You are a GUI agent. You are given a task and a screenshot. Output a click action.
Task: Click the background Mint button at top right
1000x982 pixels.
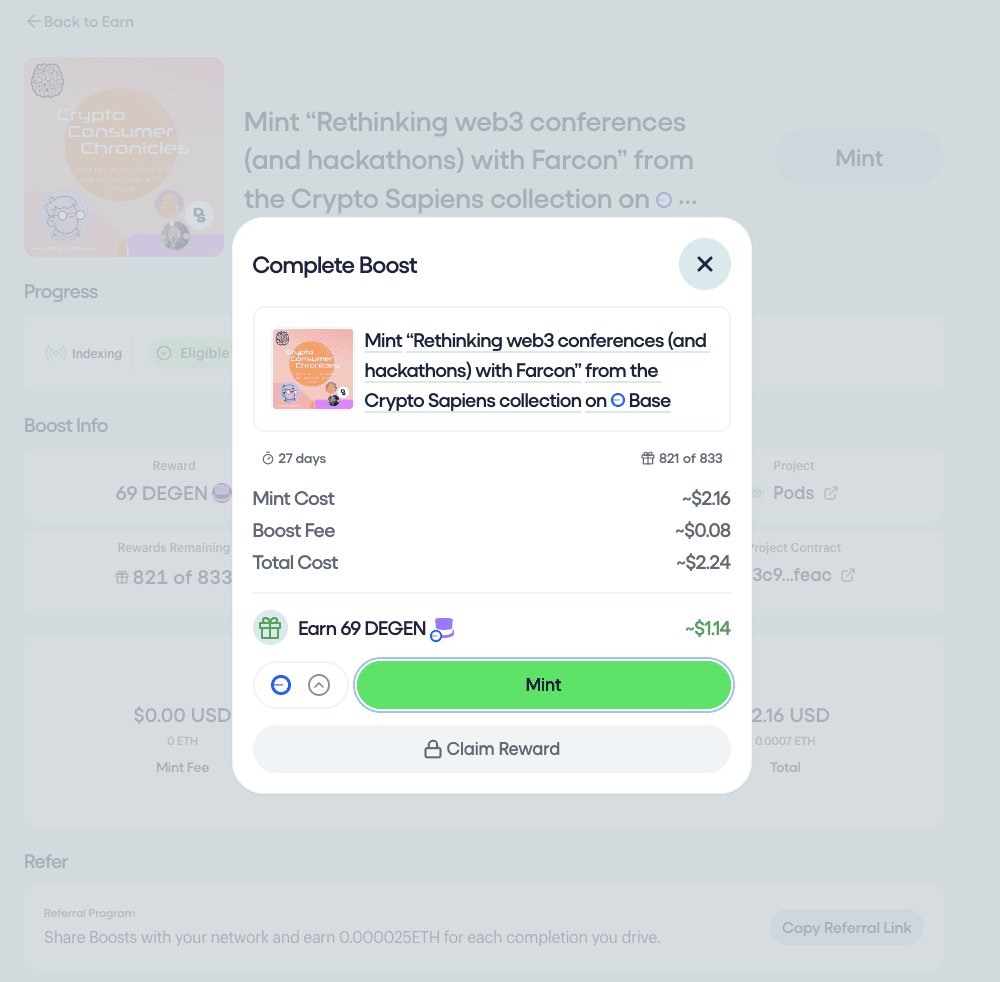coord(858,158)
